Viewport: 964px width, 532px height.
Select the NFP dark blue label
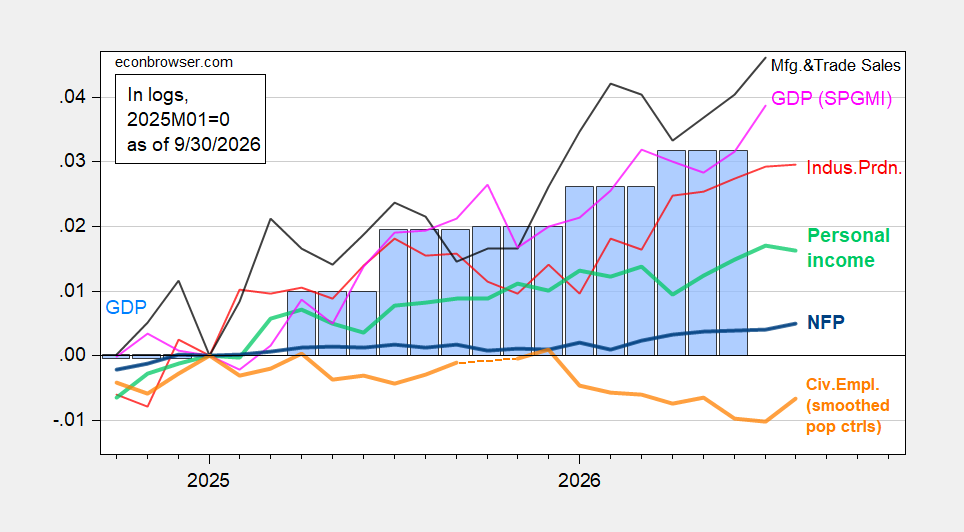[826, 322]
